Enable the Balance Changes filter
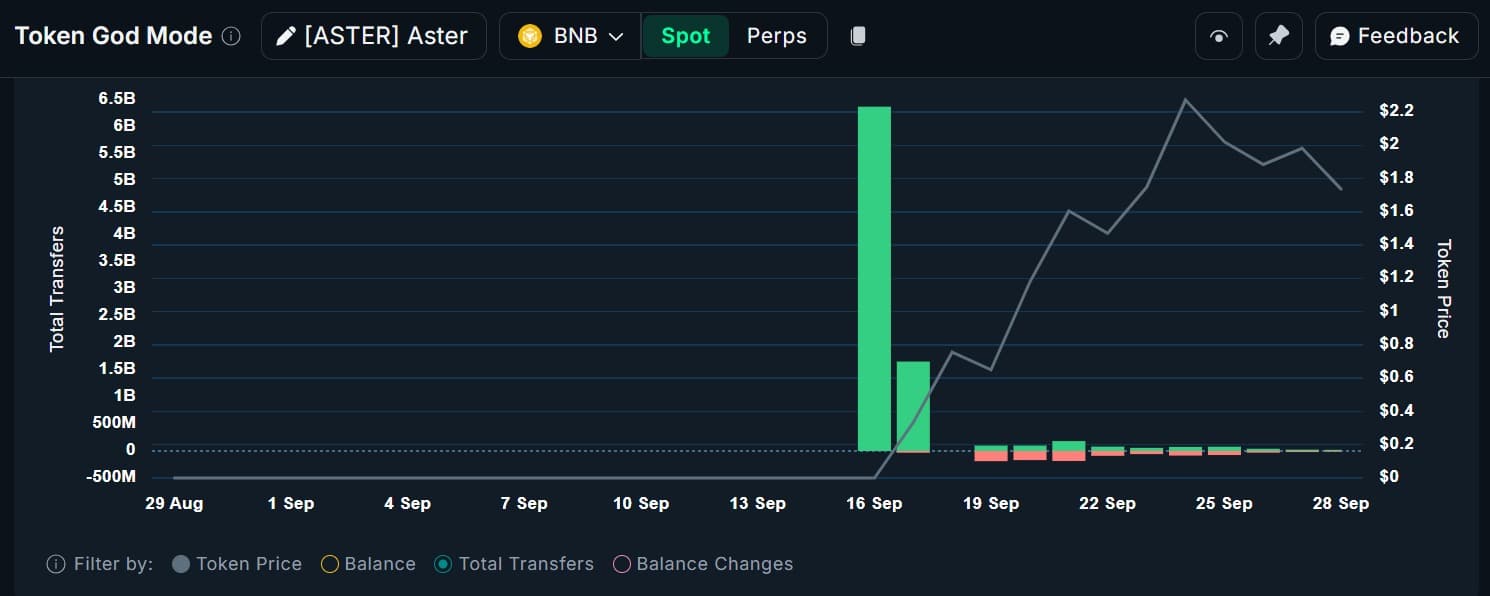This screenshot has height=596, width=1490. (x=621, y=564)
